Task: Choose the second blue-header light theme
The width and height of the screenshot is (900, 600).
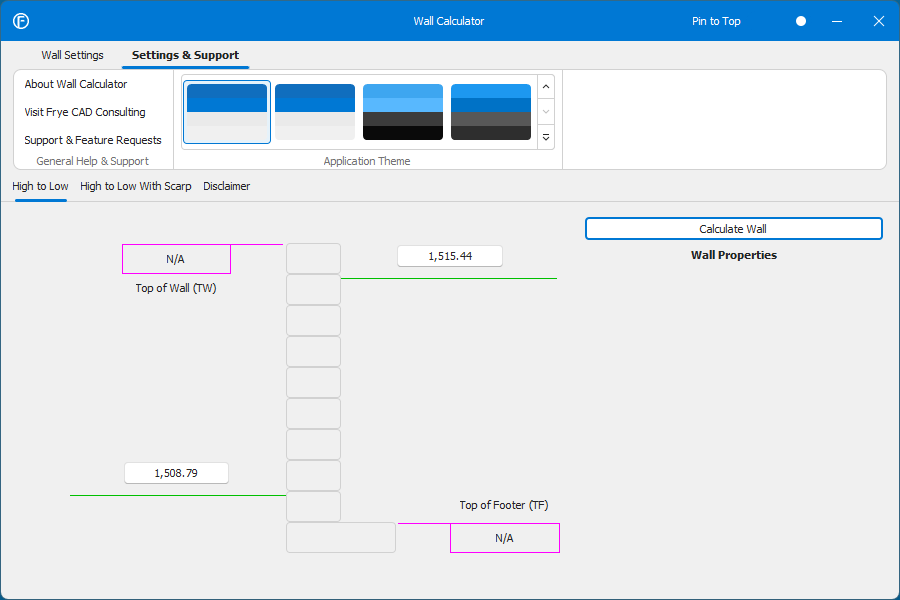Action: coord(315,112)
